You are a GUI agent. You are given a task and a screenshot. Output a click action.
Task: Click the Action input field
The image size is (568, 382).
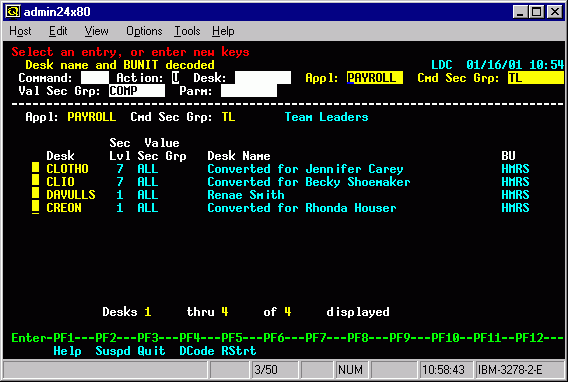click(x=176, y=77)
